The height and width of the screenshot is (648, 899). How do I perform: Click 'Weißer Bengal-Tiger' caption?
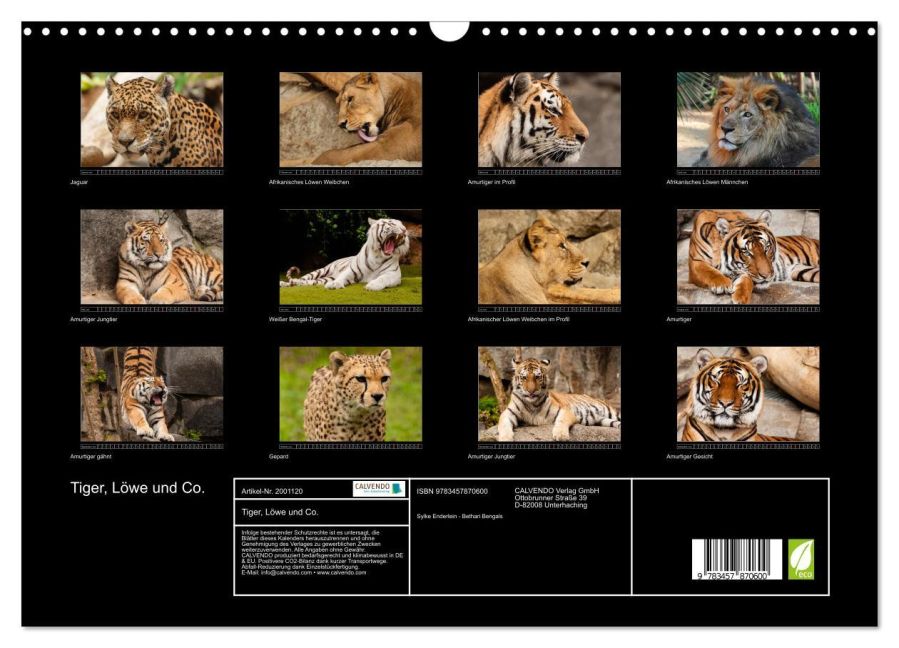[x=295, y=319]
